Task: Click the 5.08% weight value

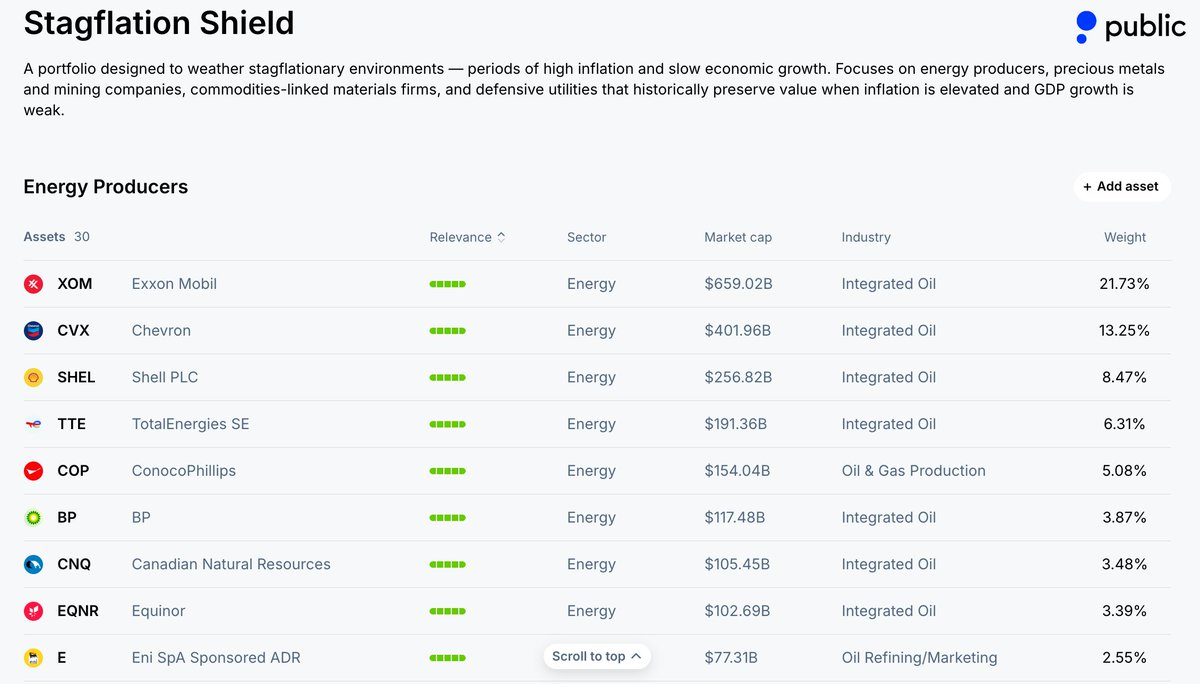Action: 1125,471
